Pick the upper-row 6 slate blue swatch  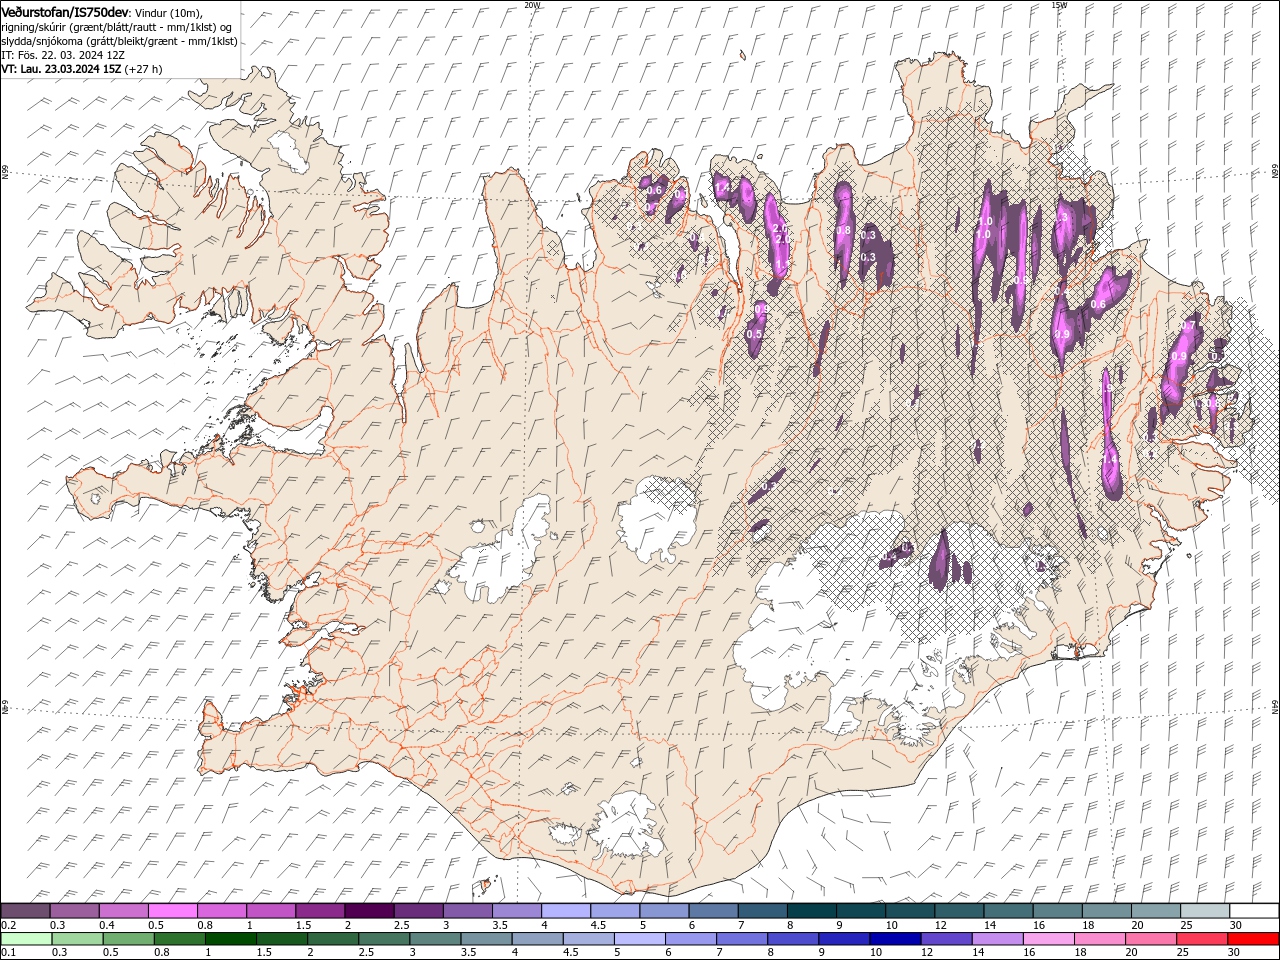[x=712, y=911]
